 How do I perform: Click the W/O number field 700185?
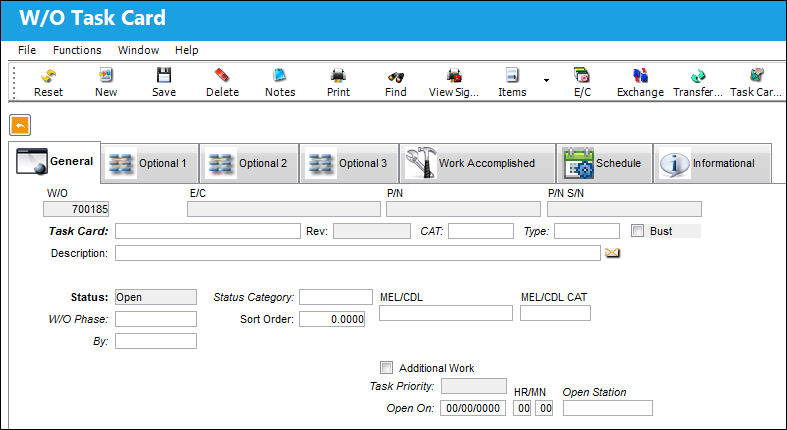pos(76,209)
